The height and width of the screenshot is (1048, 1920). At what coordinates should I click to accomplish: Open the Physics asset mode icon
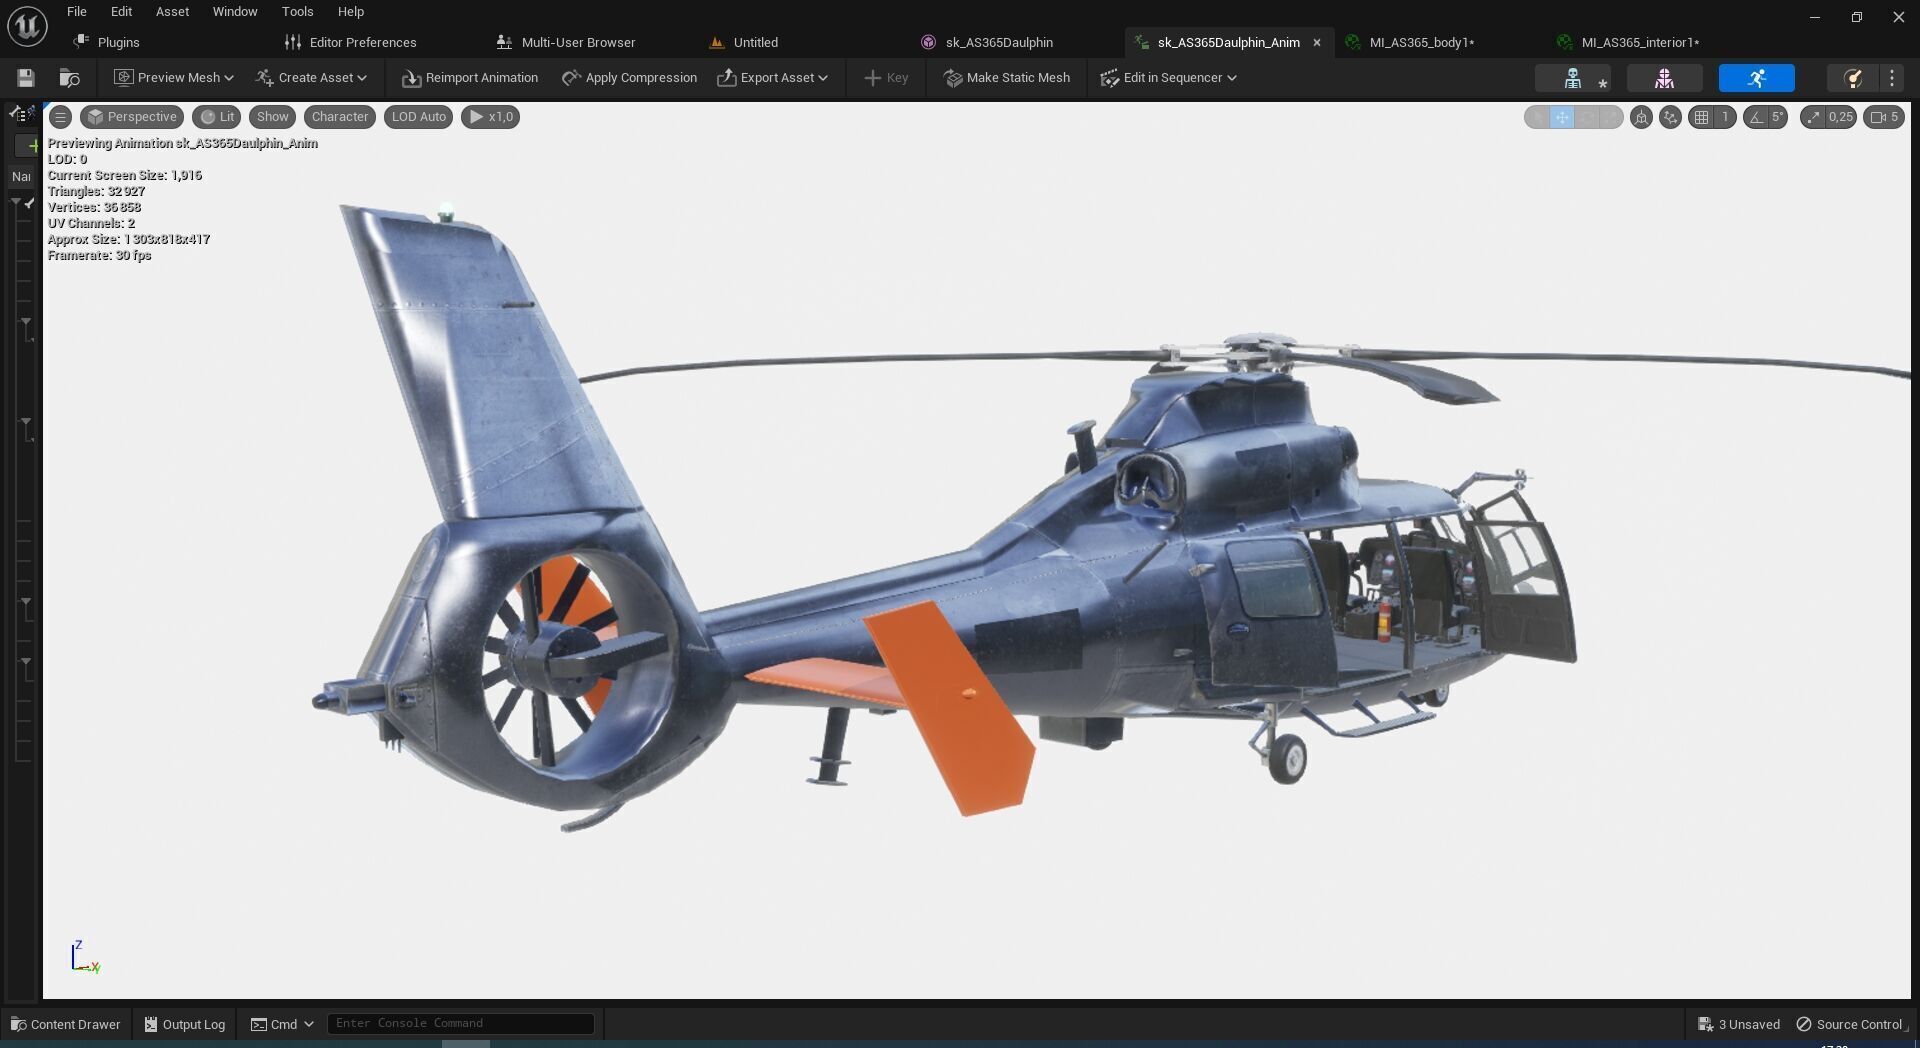pos(1852,78)
